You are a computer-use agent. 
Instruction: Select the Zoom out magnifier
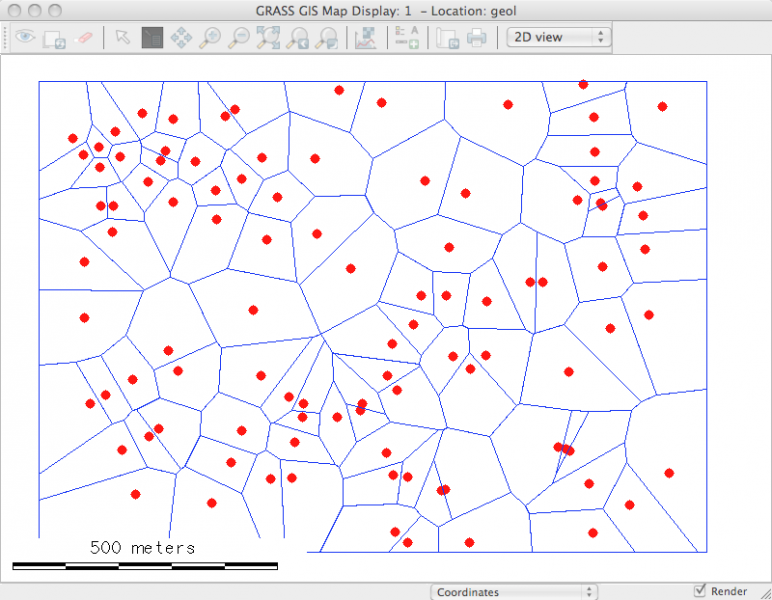pyautogui.click(x=239, y=38)
